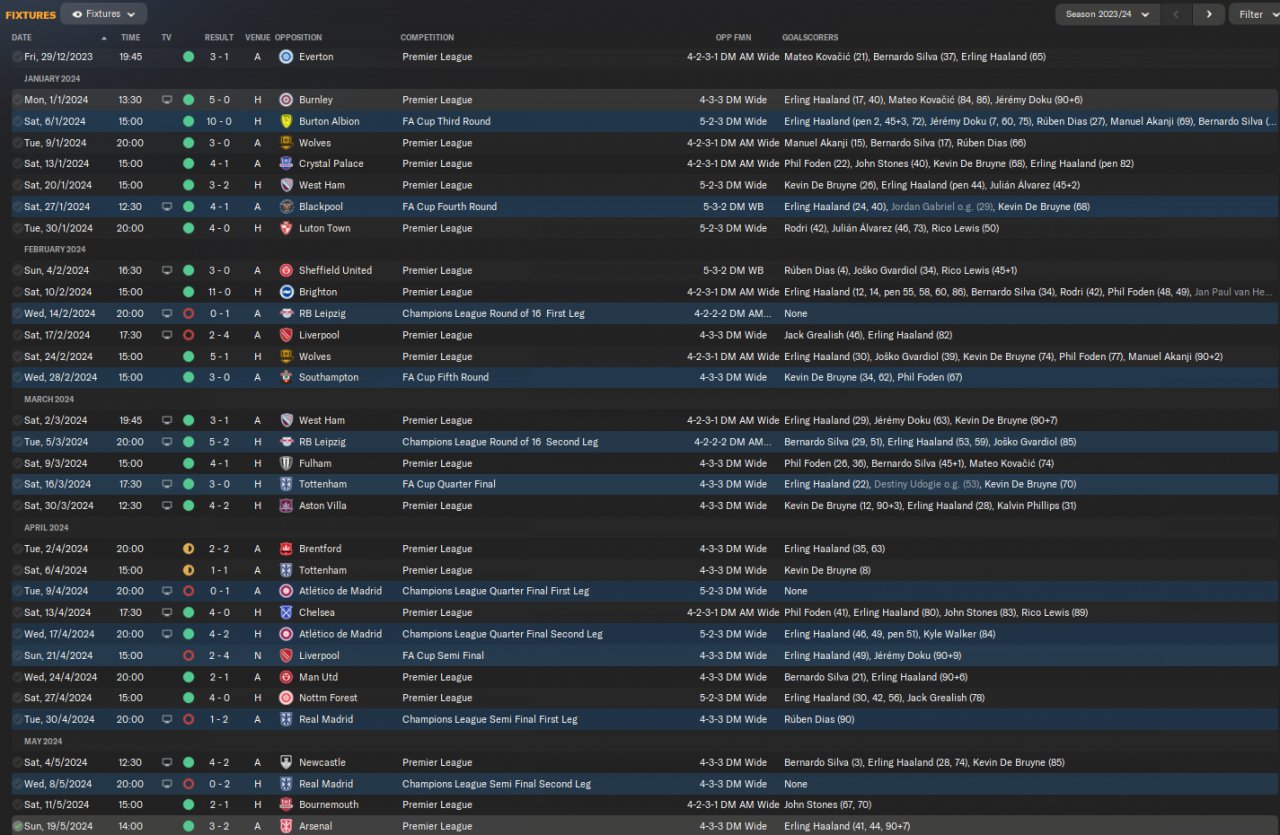The image size is (1280, 835).
Task: Open the Fixtures view dropdown
Action: tap(104, 14)
